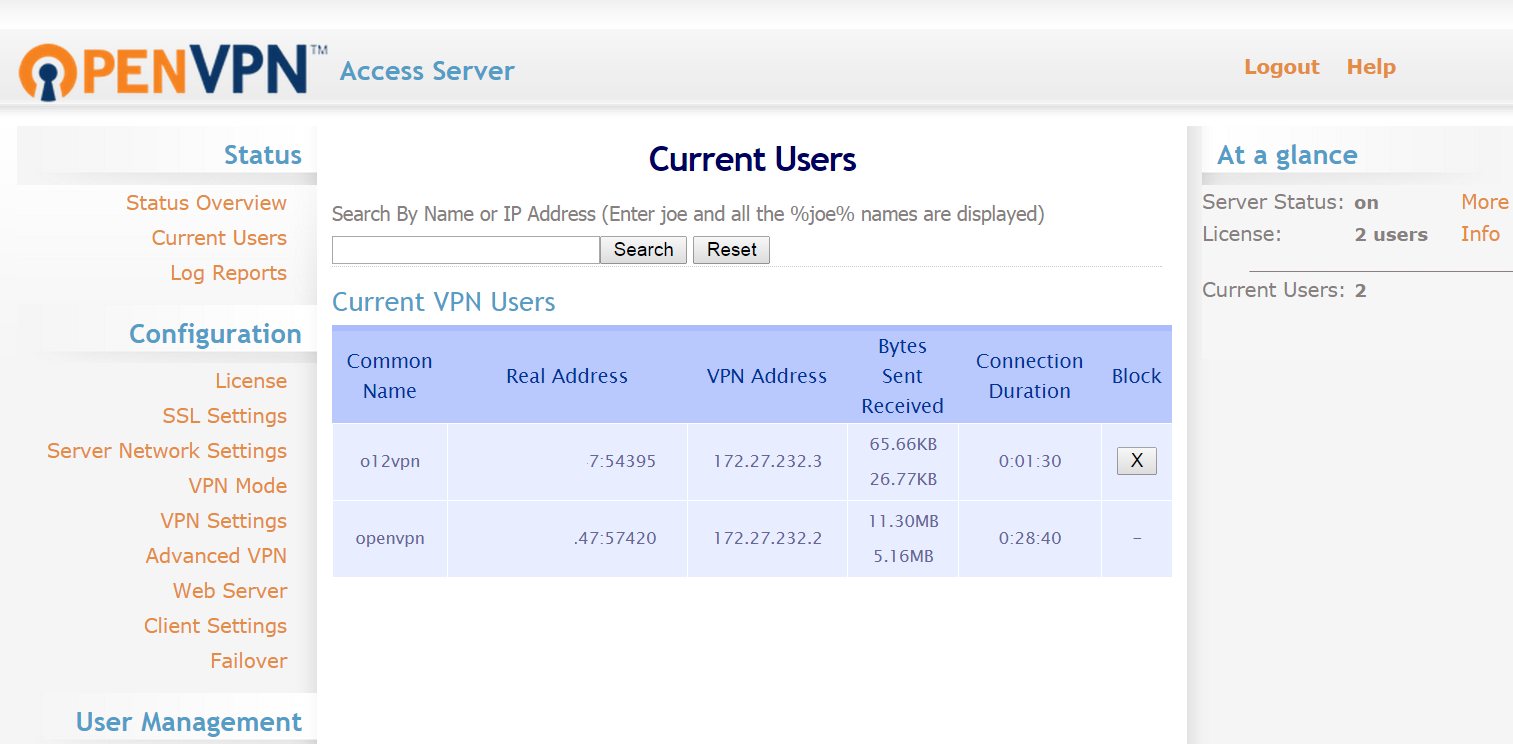The width and height of the screenshot is (1513, 744).
Task: Click the Current Users page title
Action: click(x=752, y=160)
